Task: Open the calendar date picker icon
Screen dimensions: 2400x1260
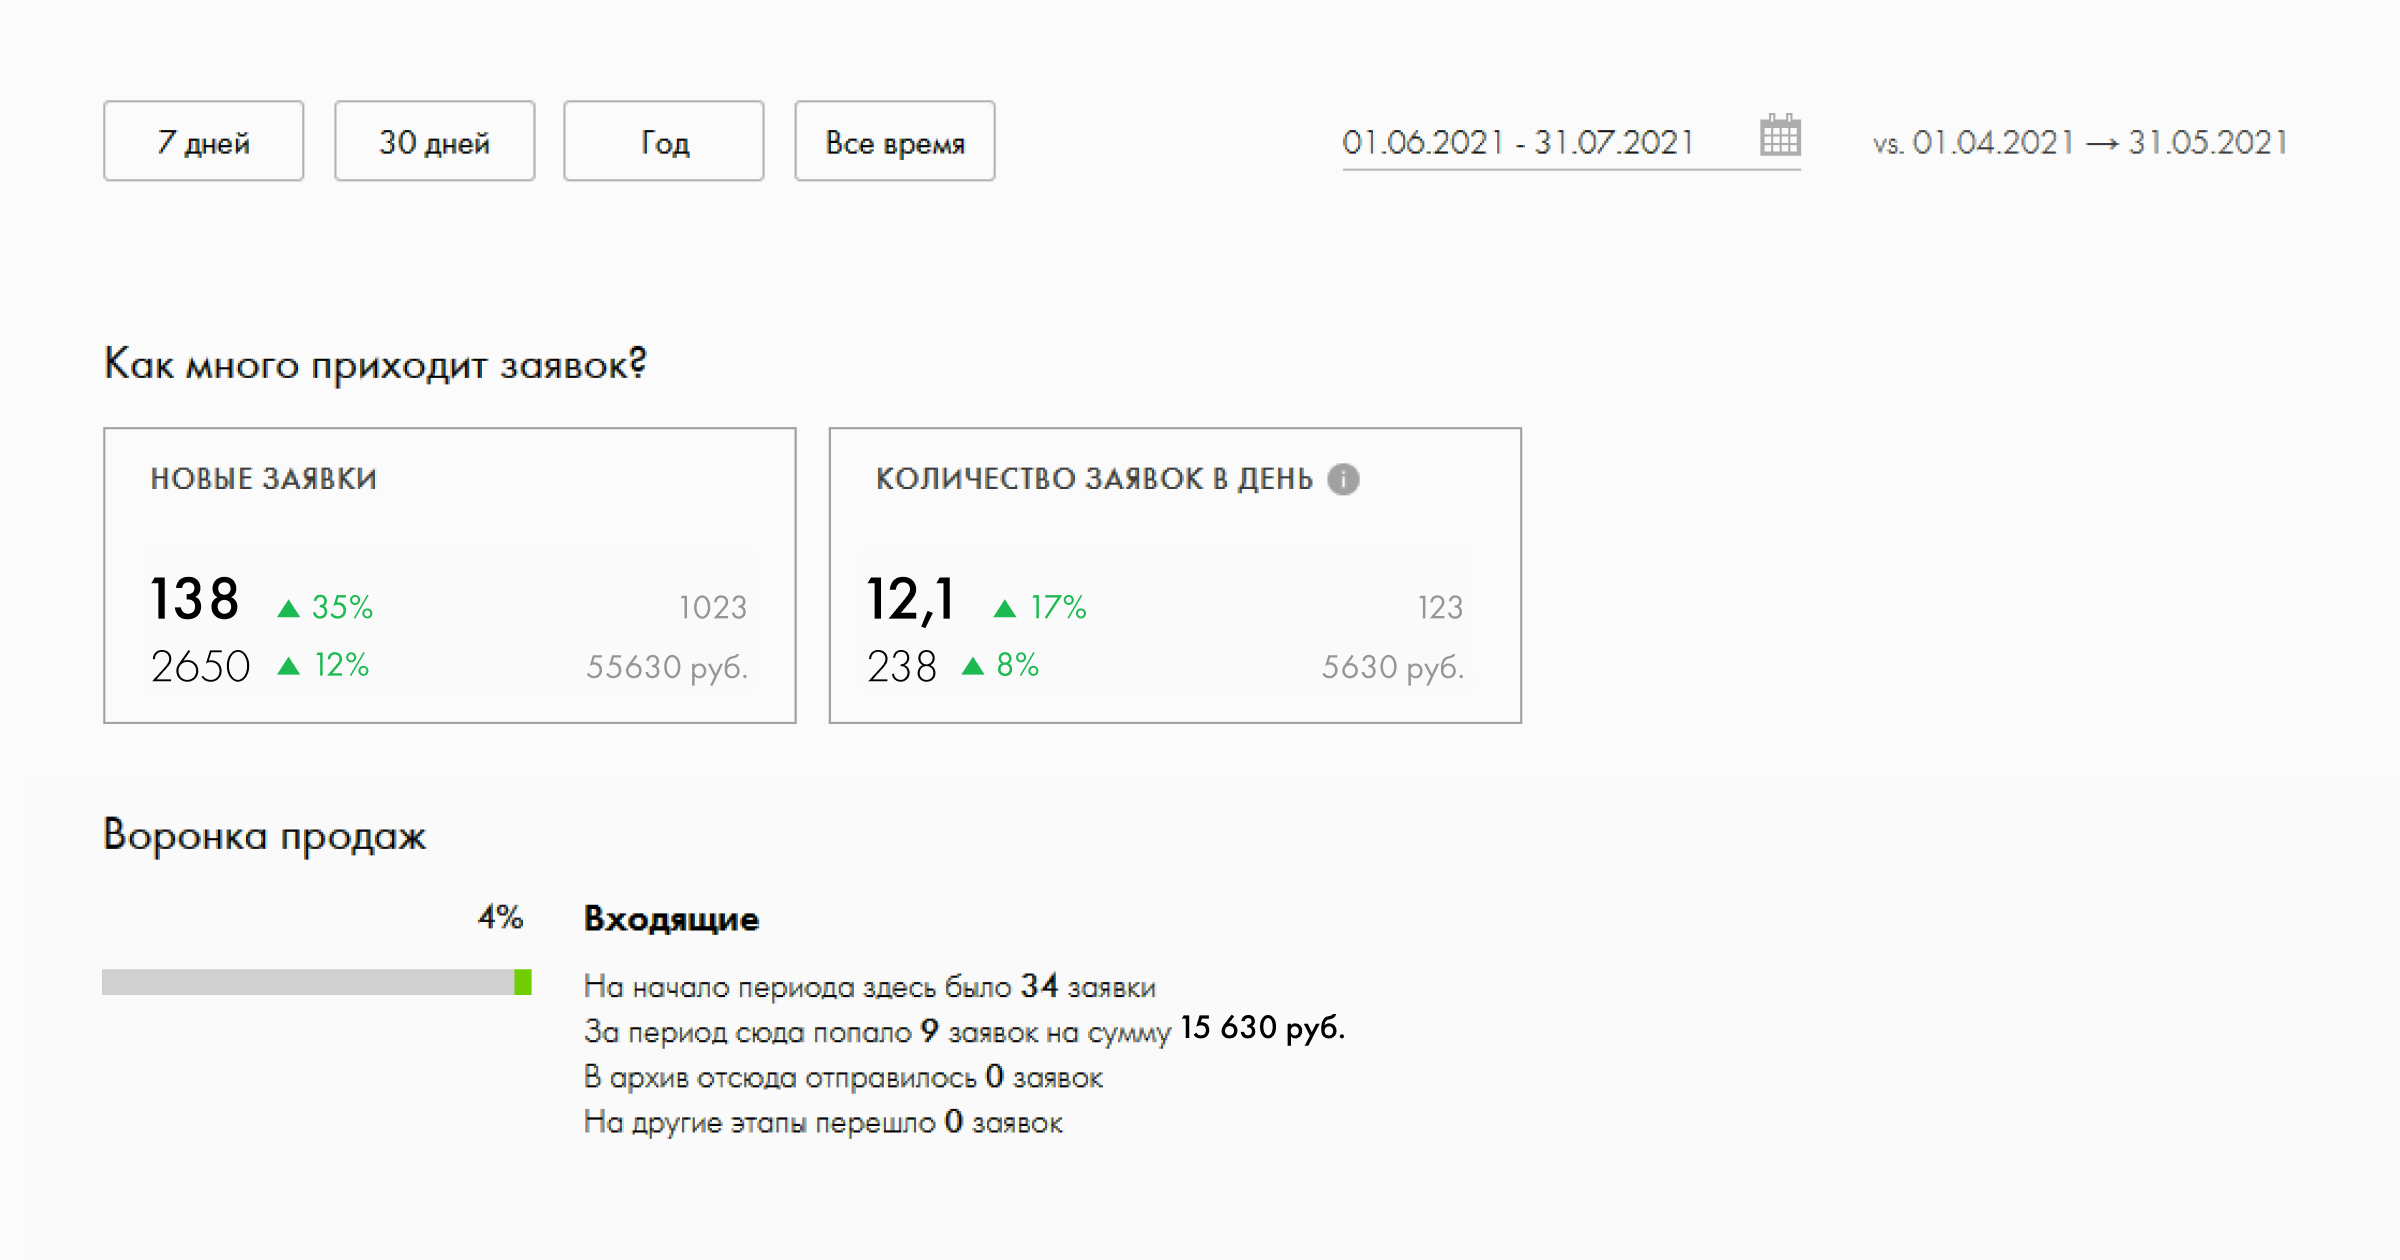Action: pos(1780,135)
